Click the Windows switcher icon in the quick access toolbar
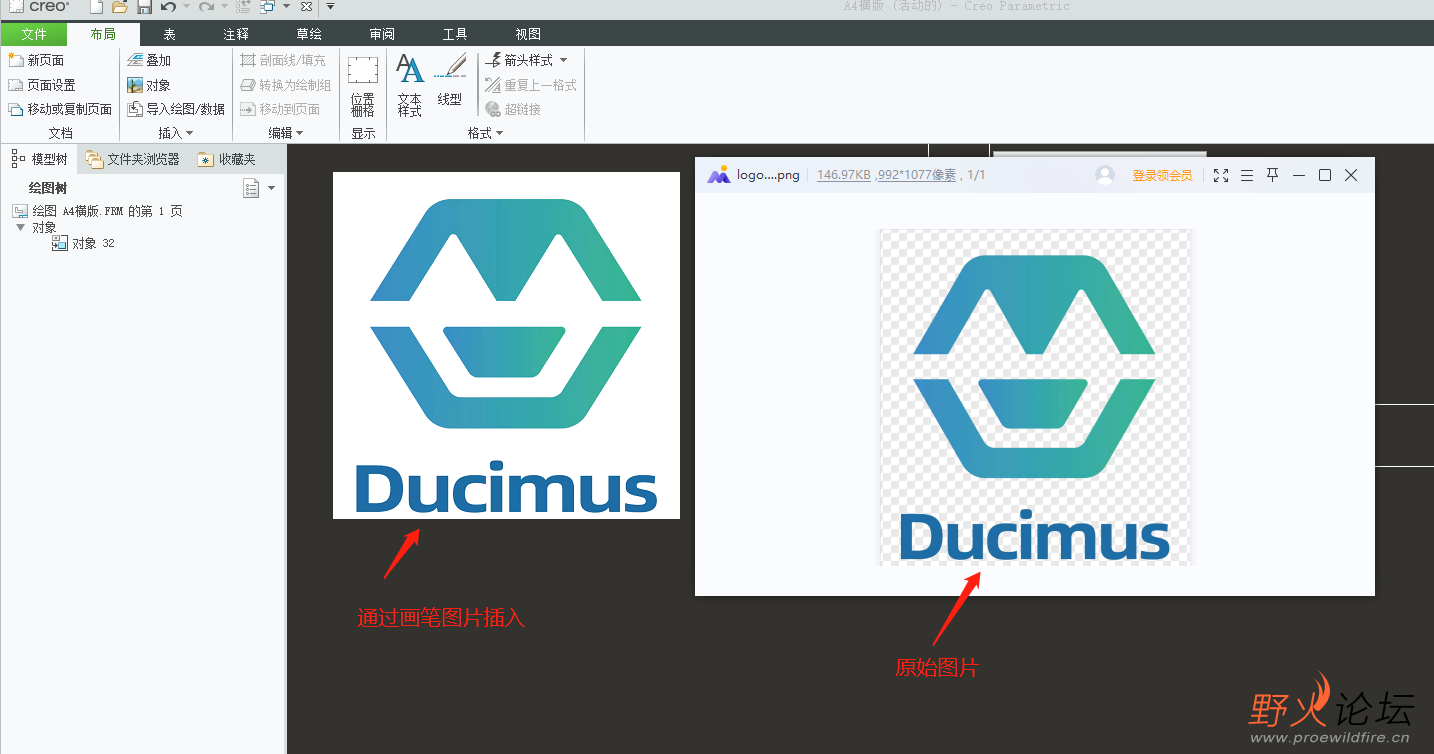 click(x=268, y=7)
